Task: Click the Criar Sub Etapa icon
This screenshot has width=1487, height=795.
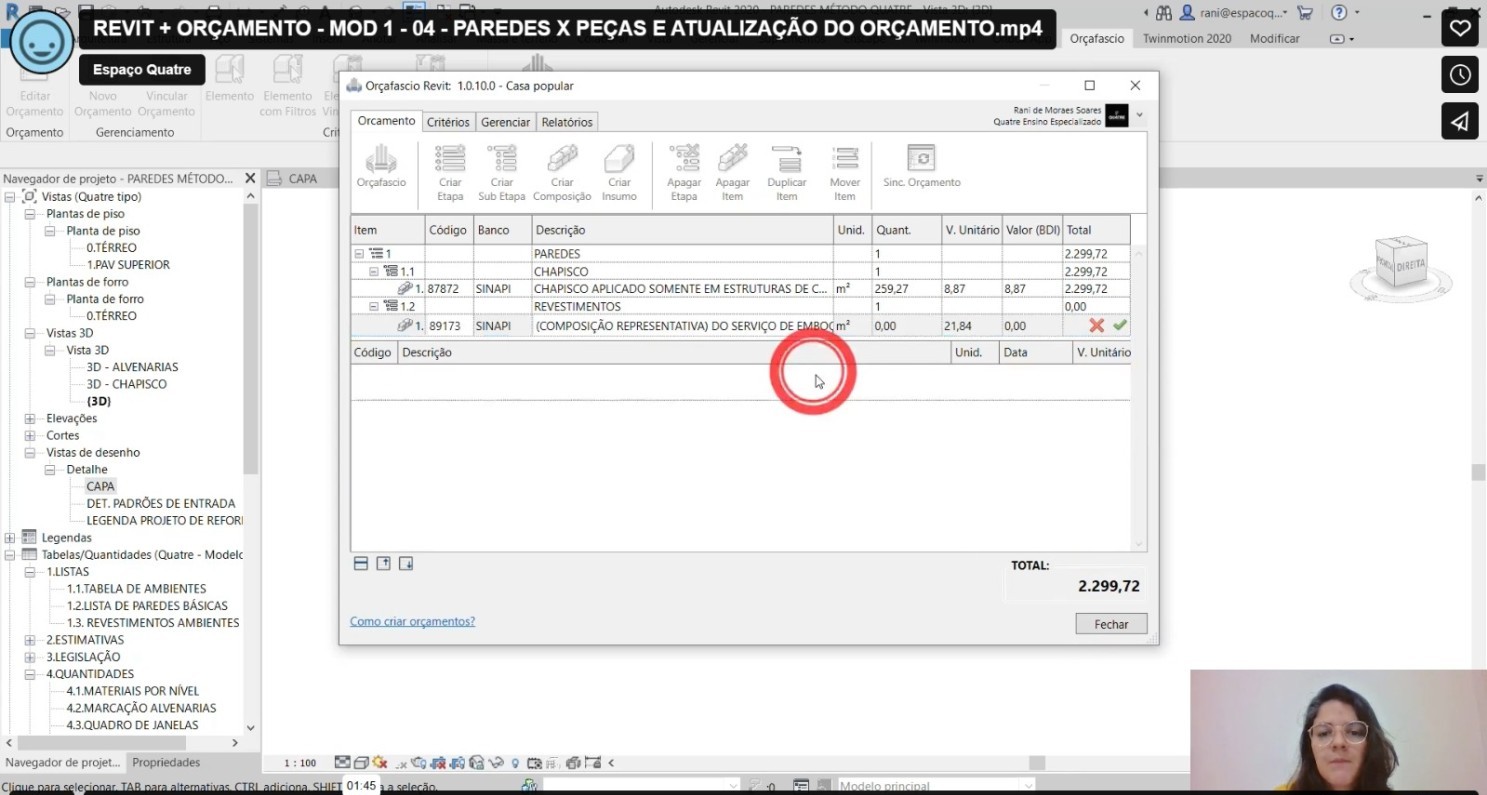Action: pyautogui.click(x=501, y=161)
